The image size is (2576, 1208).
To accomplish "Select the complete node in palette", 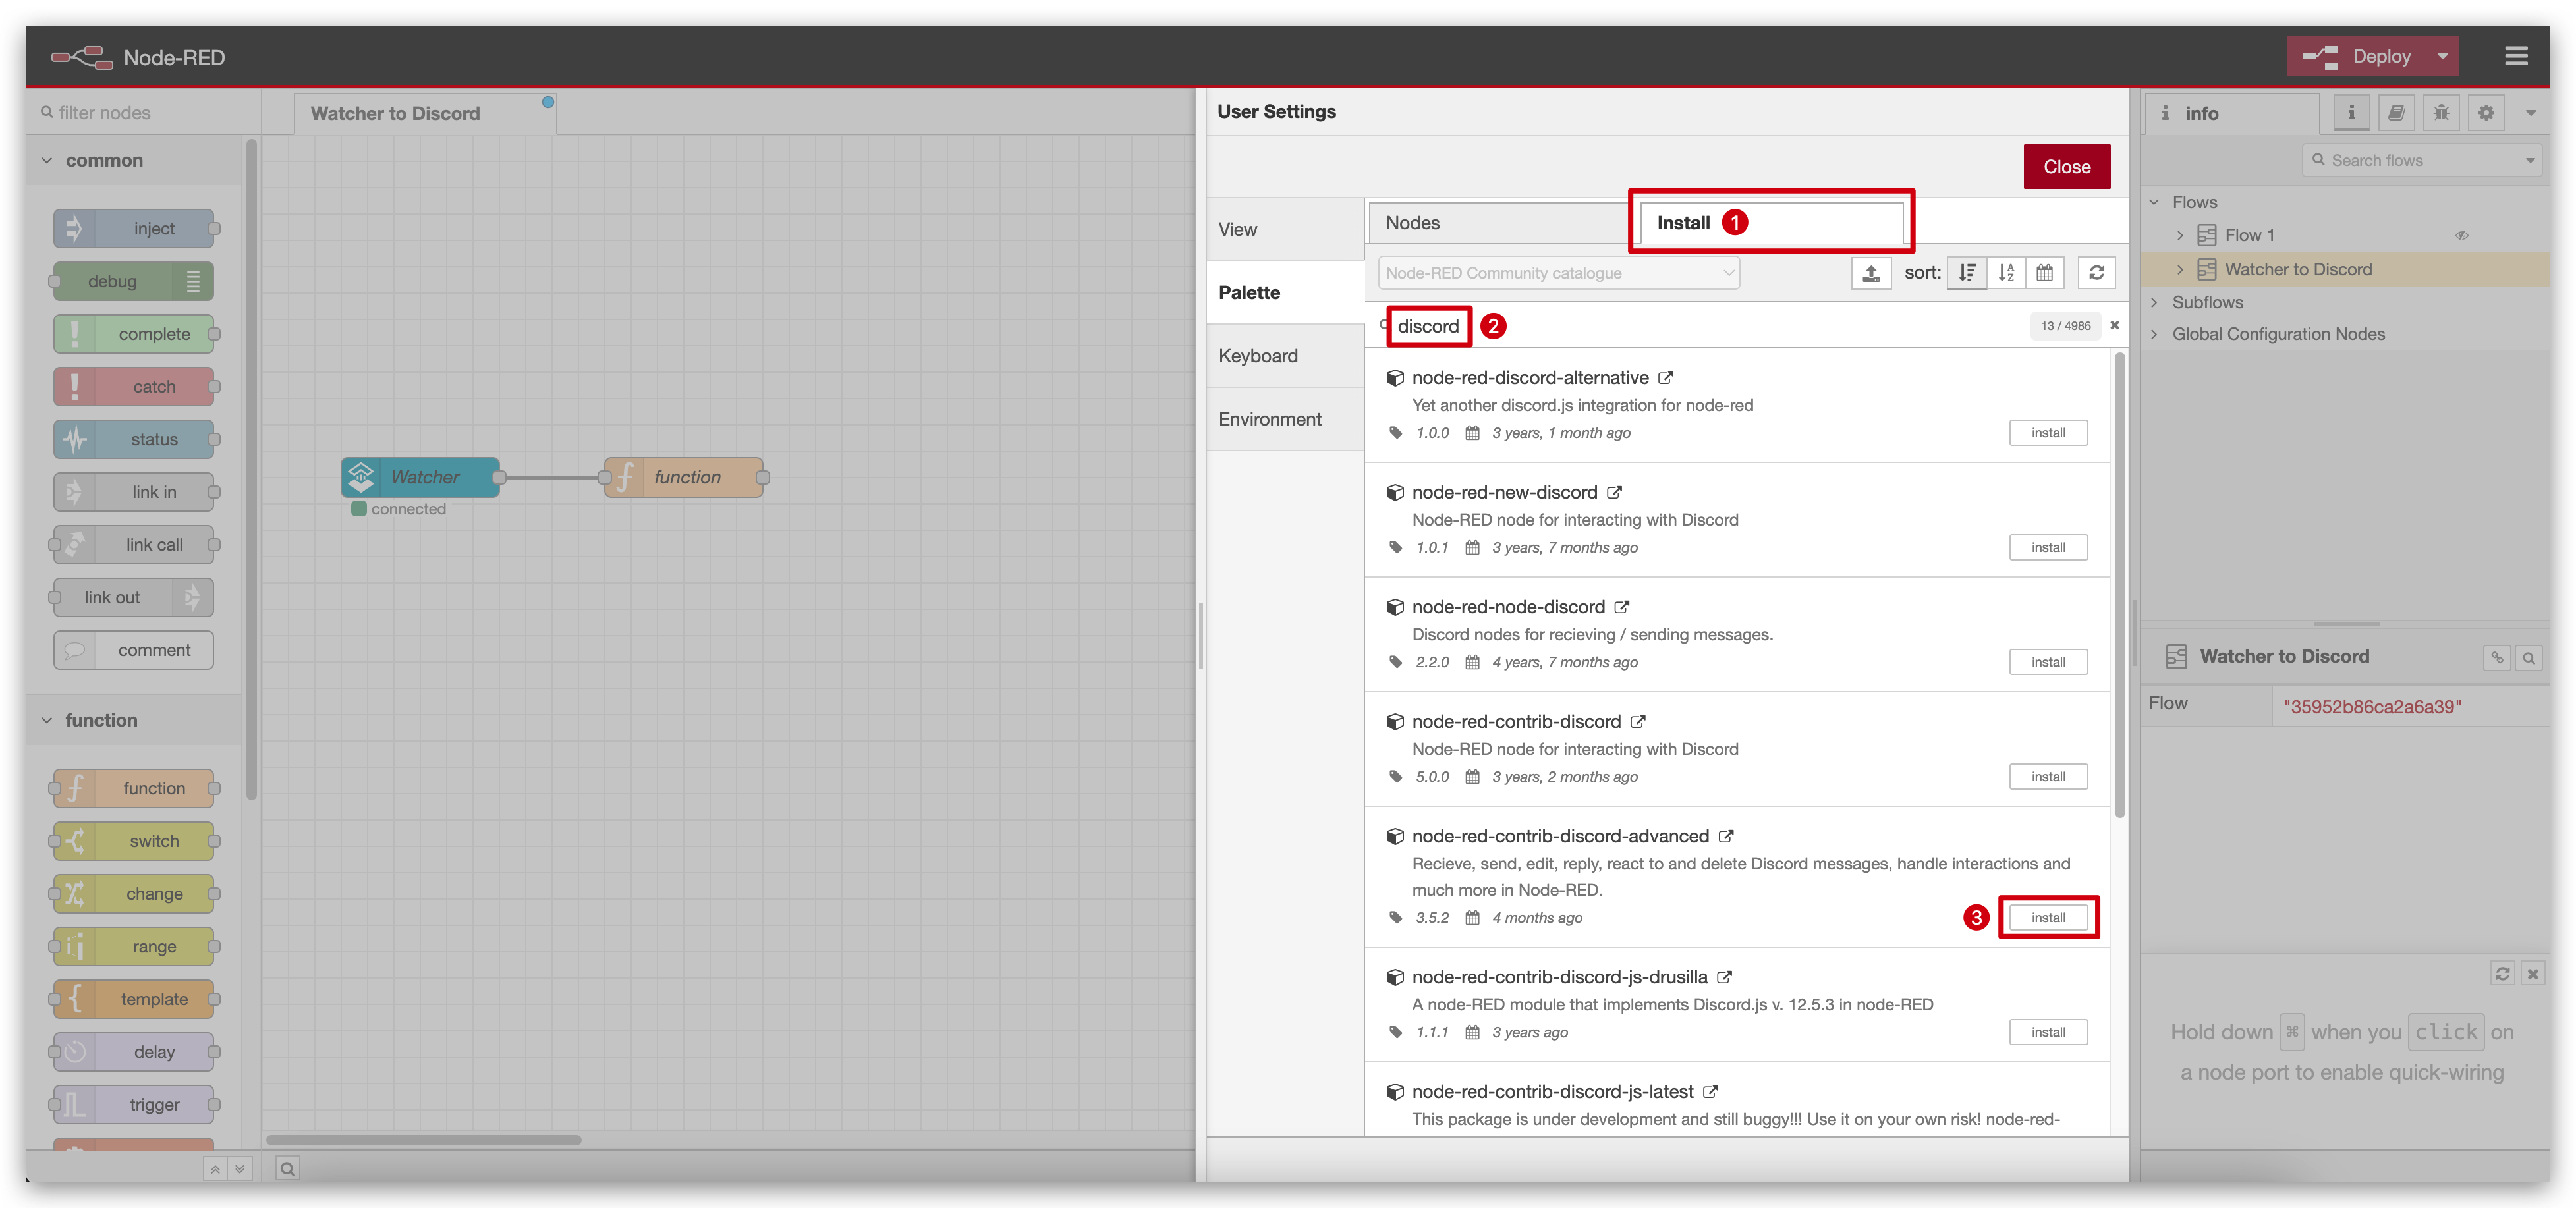I will click(134, 334).
